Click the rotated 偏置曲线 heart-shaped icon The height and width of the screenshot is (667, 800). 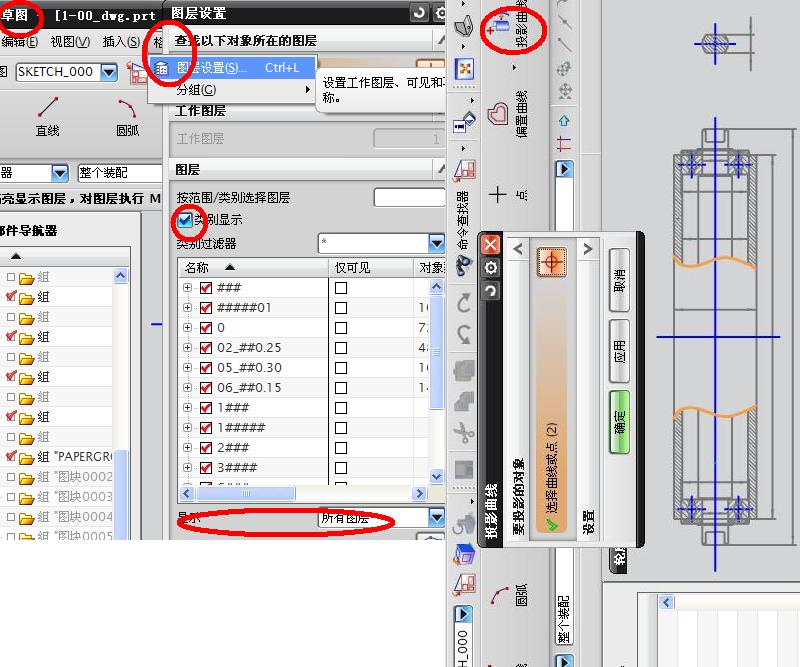(498, 113)
